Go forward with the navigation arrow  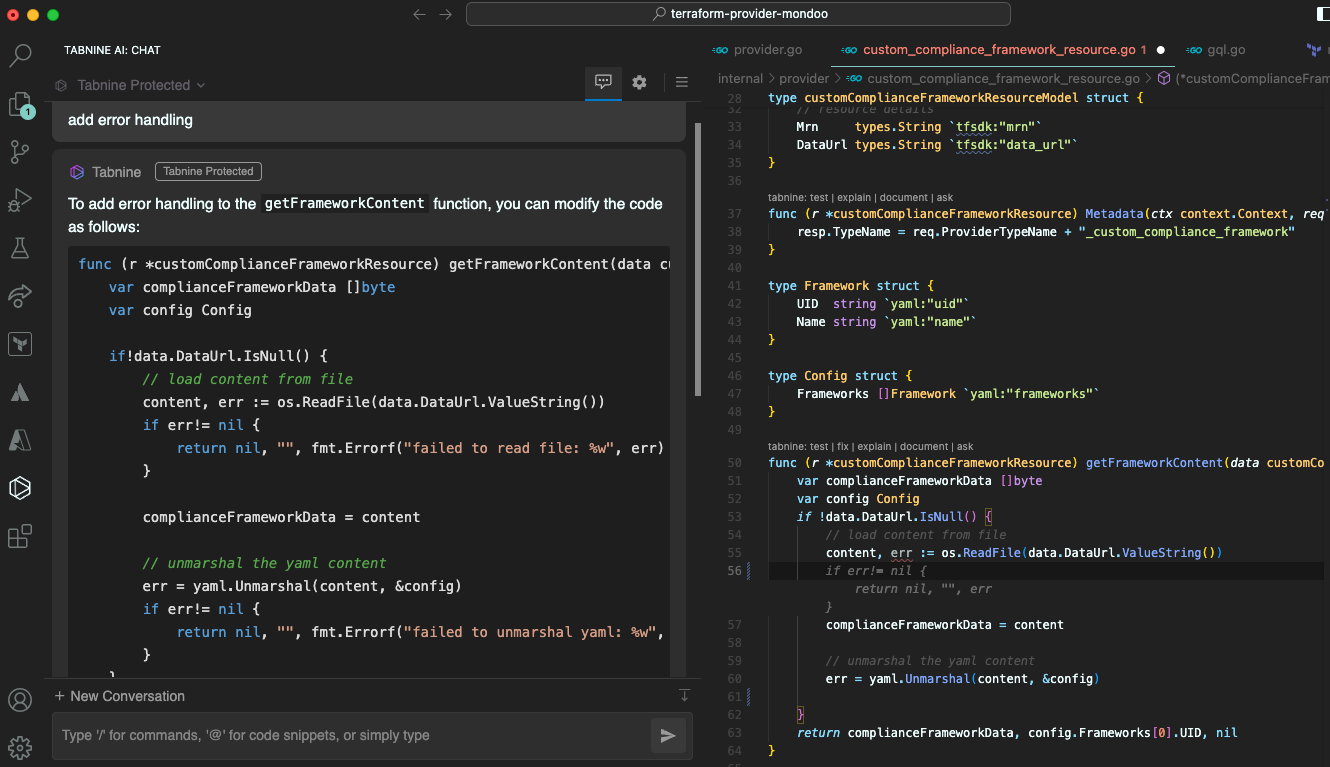click(x=446, y=14)
